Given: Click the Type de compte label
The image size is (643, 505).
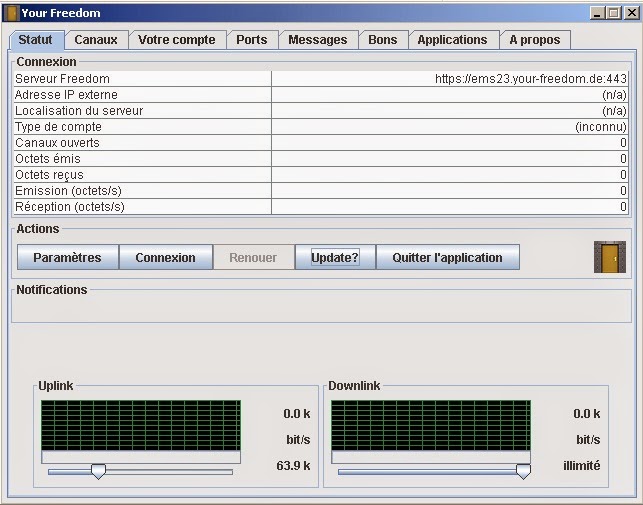Looking at the screenshot, I should coord(58,127).
